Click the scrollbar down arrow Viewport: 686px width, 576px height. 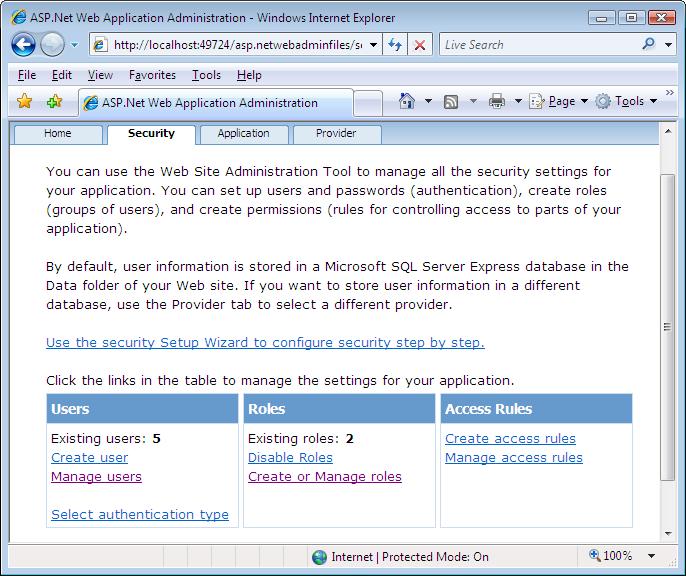click(x=668, y=534)
